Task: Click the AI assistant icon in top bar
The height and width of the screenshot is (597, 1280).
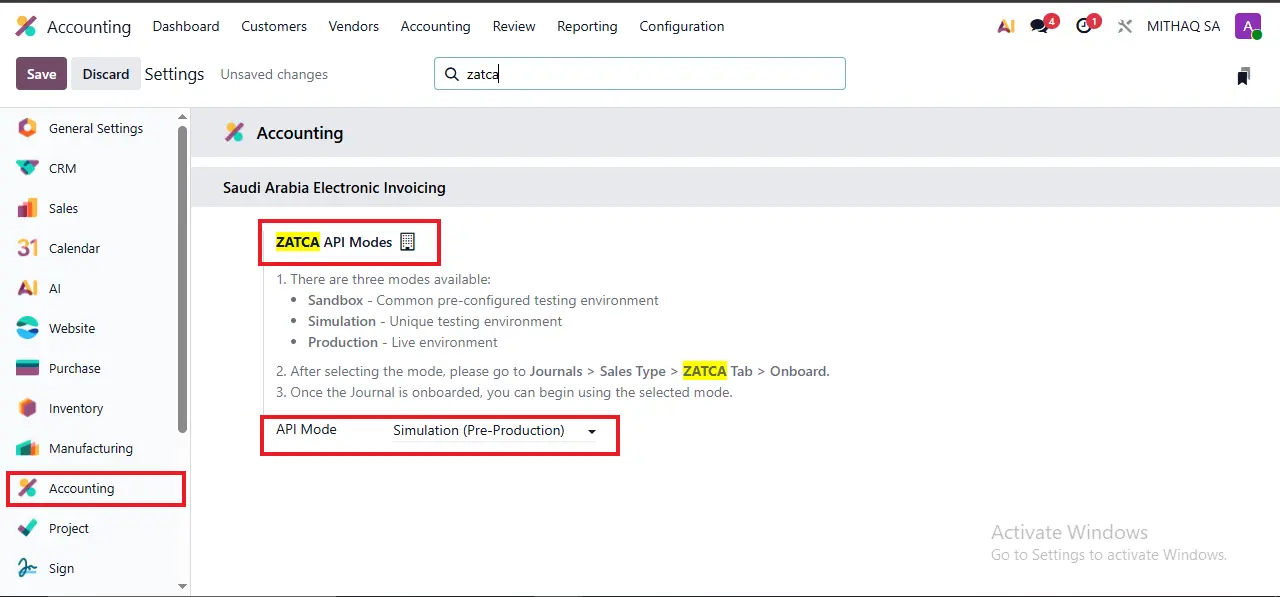Action: (1006, 26)
